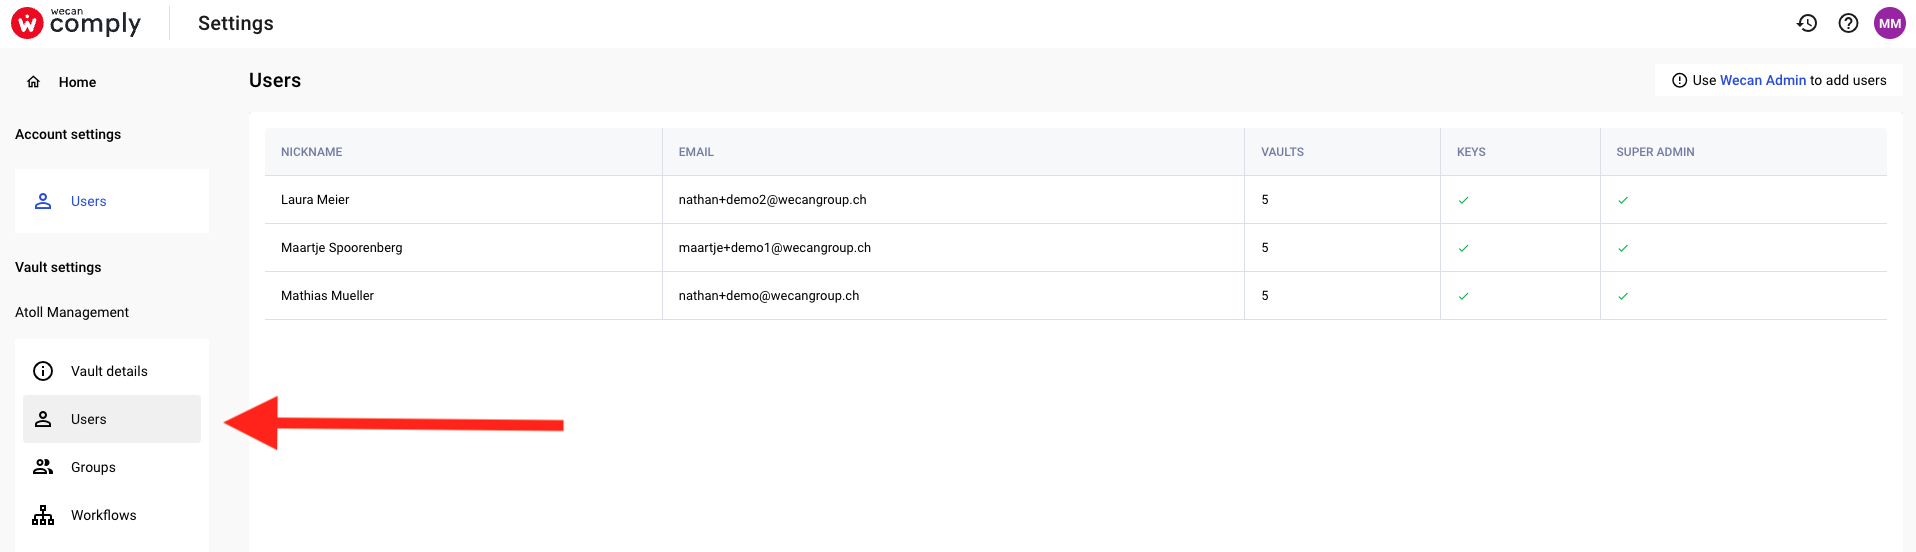Select Users under Vault settings

(x=112, y=419)
